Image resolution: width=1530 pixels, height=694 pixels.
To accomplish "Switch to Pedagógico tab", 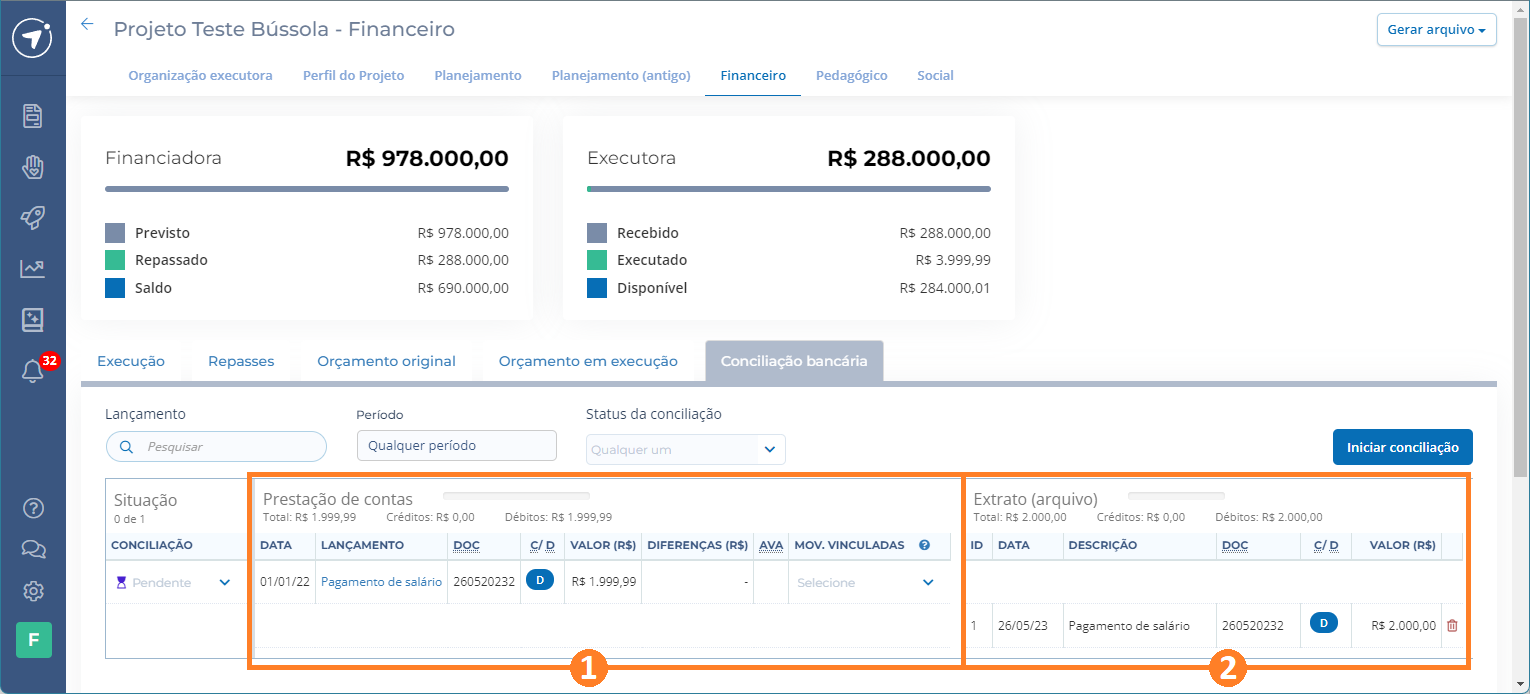I will [x=851, y=75].
